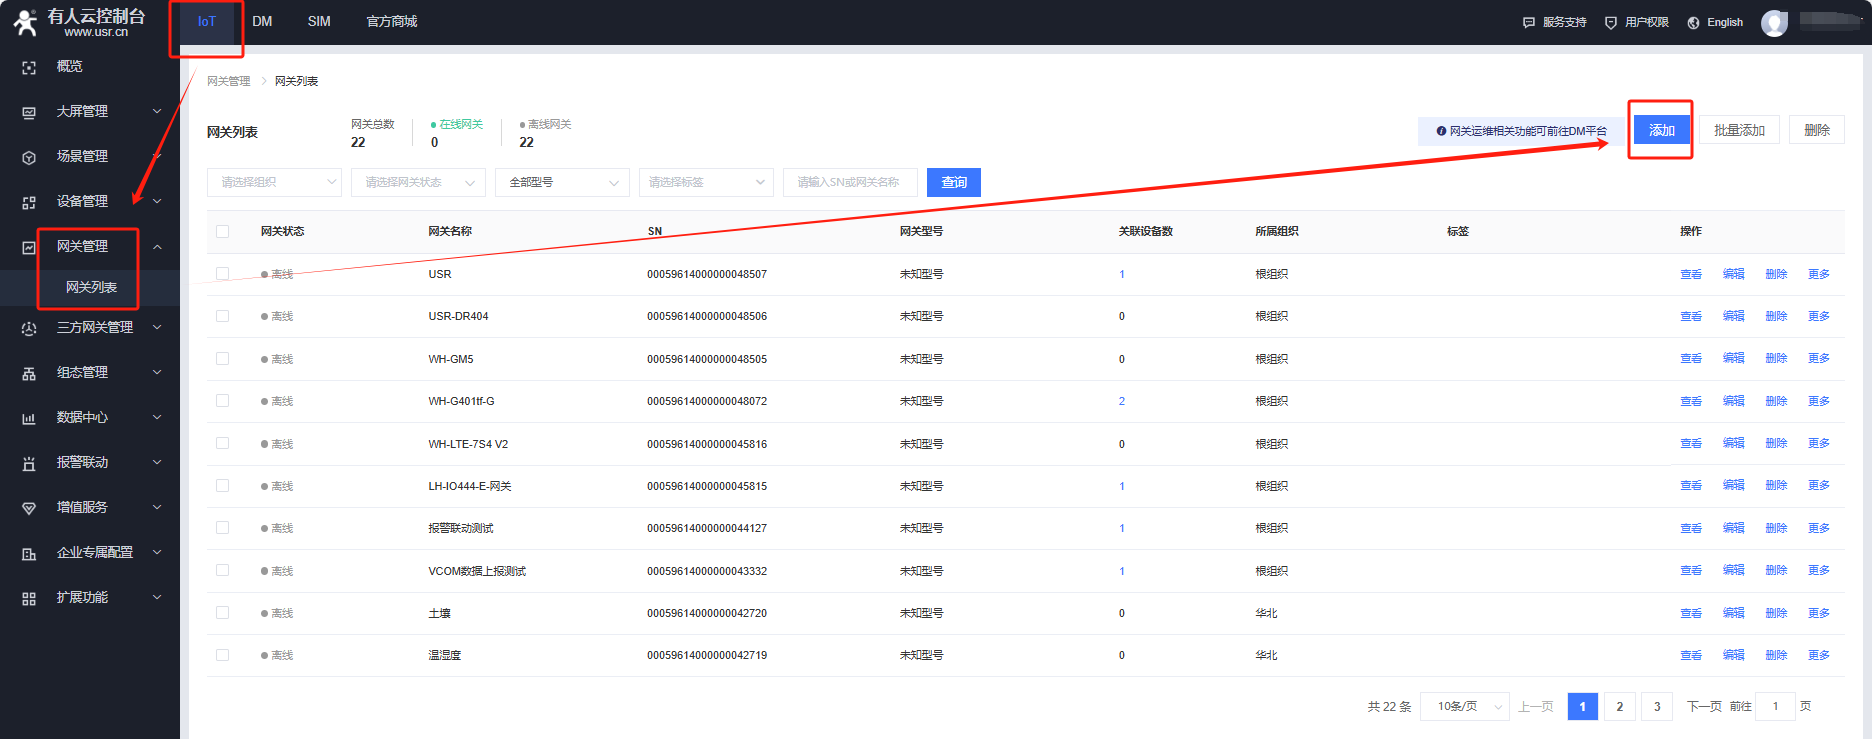Focus the SN or gateway name search field

coord(849,182)
